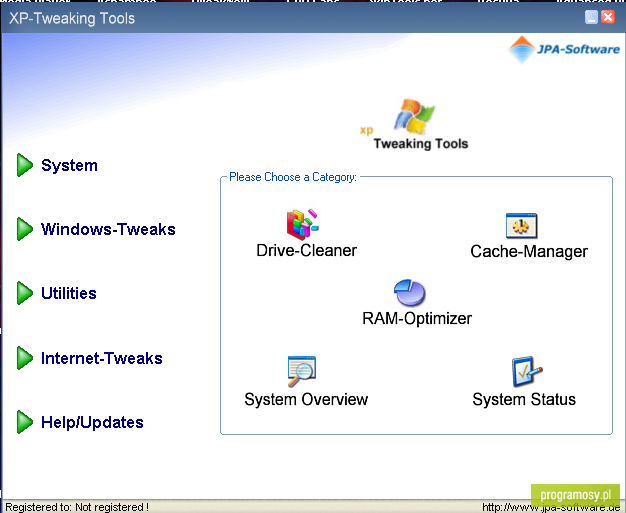Screen dimensions: 626x513
Task: Click the green arrow beside Help/Updates
Action: pos(25,422)
